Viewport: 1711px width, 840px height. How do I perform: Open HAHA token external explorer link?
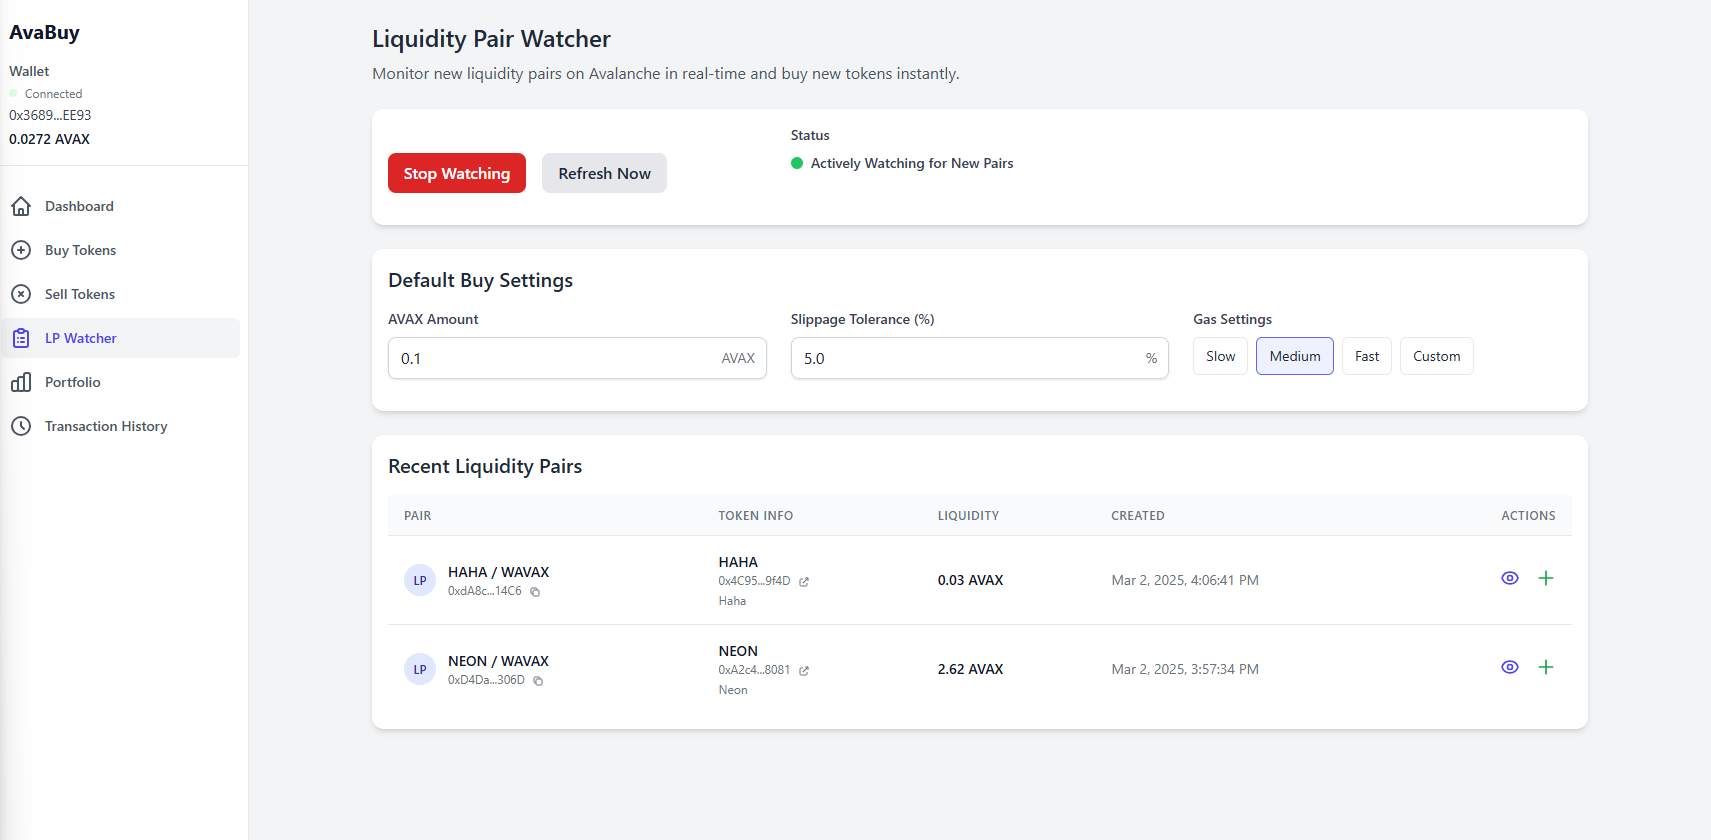tap(804, 582)
